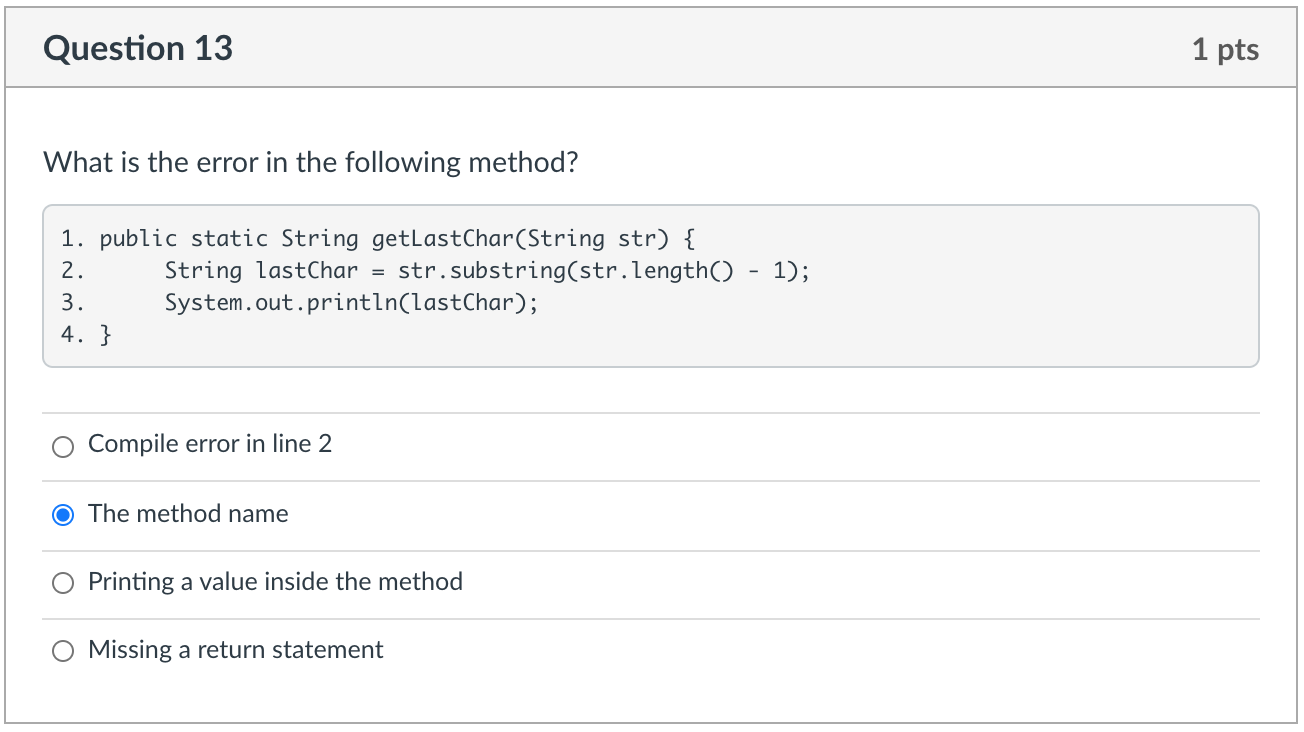Click the 'The method name' answer label
The width and height of the screenshot is (1304, 732).
coord(188,514)
